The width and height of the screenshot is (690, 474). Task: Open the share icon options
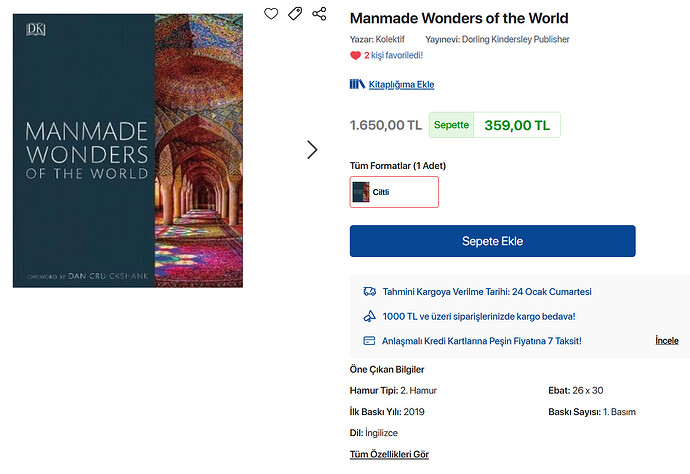tap(319, 14)
